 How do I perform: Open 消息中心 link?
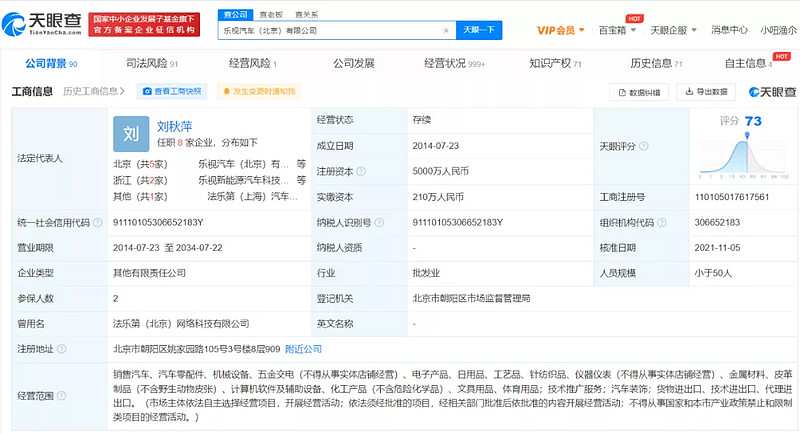point(729,30)
